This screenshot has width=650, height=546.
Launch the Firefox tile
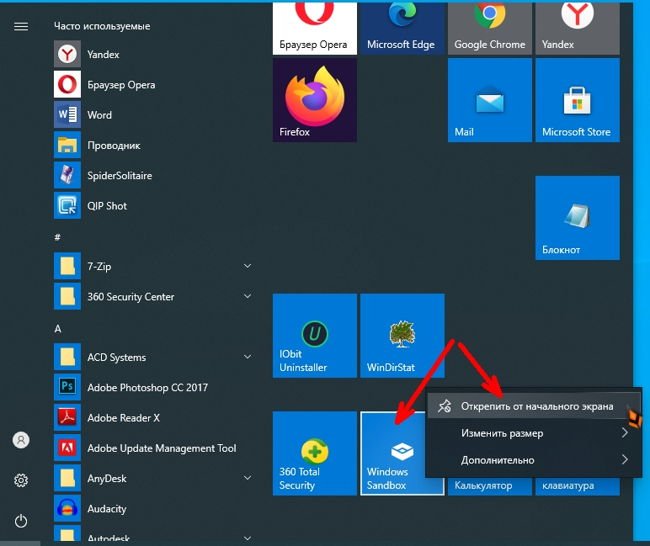tap(315, 100)
